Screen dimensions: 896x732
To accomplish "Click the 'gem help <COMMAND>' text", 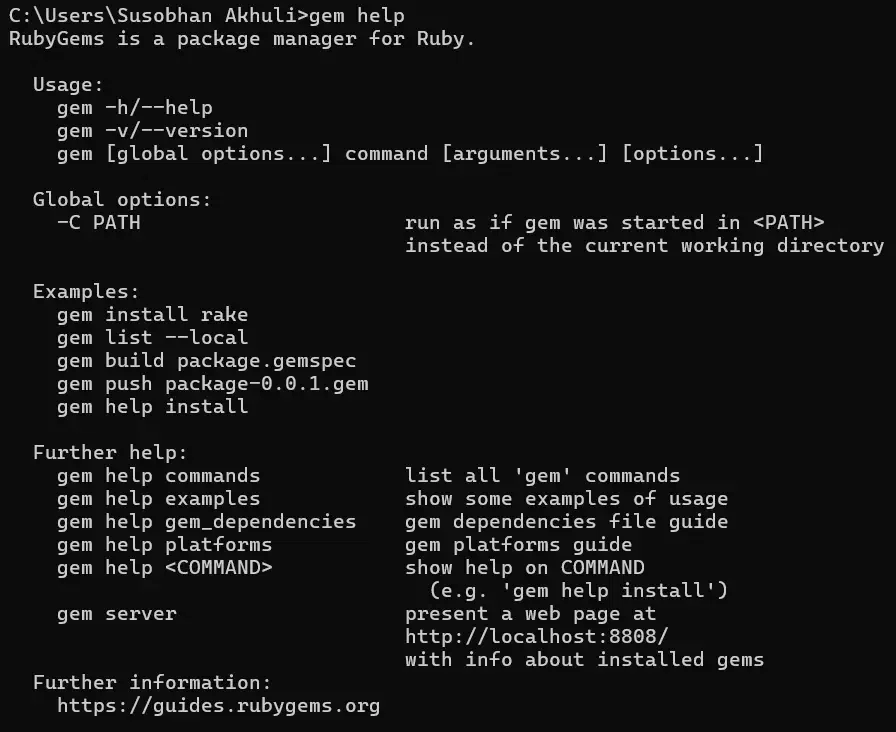I will 164,568.
